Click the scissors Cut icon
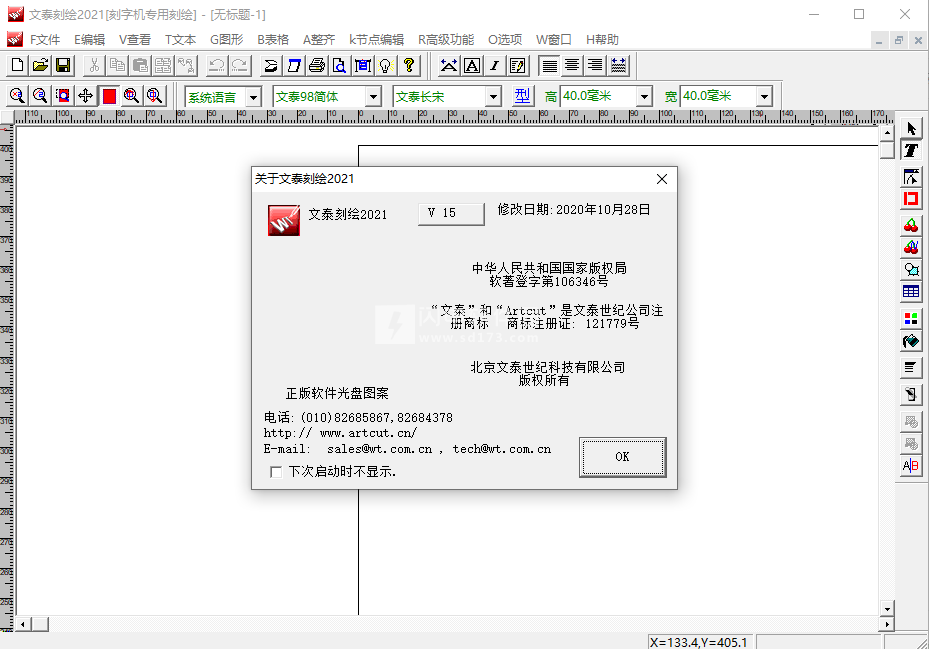 (x=94, y=65)
